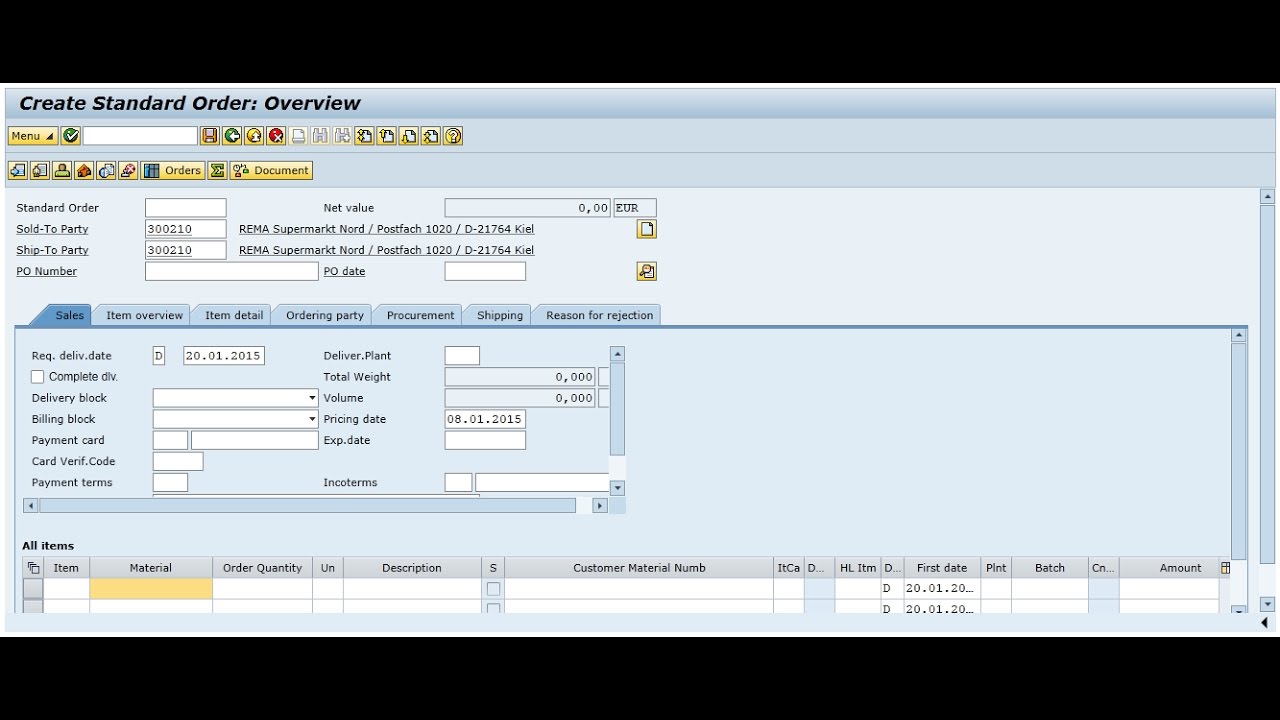Click the Sales tab horizontal scrollbar thumb
This screenshot has height=720, width=1280.
pos(307,506)
